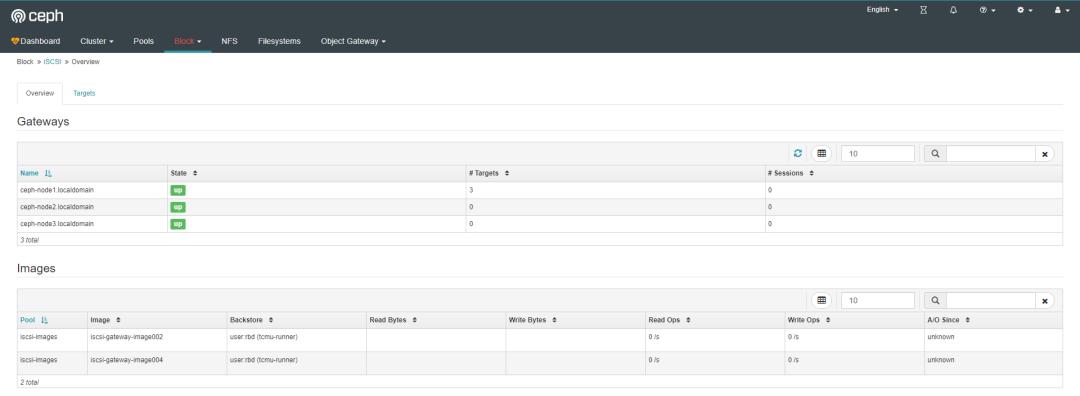The height and width of the screenshot is (396, 1080).
Task: Open the Pools page
Action: pos(143,41)
